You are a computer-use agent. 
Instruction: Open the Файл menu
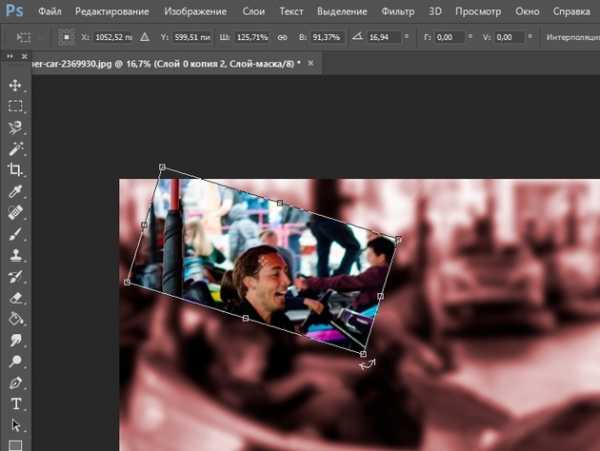click(x=50, y=11)
